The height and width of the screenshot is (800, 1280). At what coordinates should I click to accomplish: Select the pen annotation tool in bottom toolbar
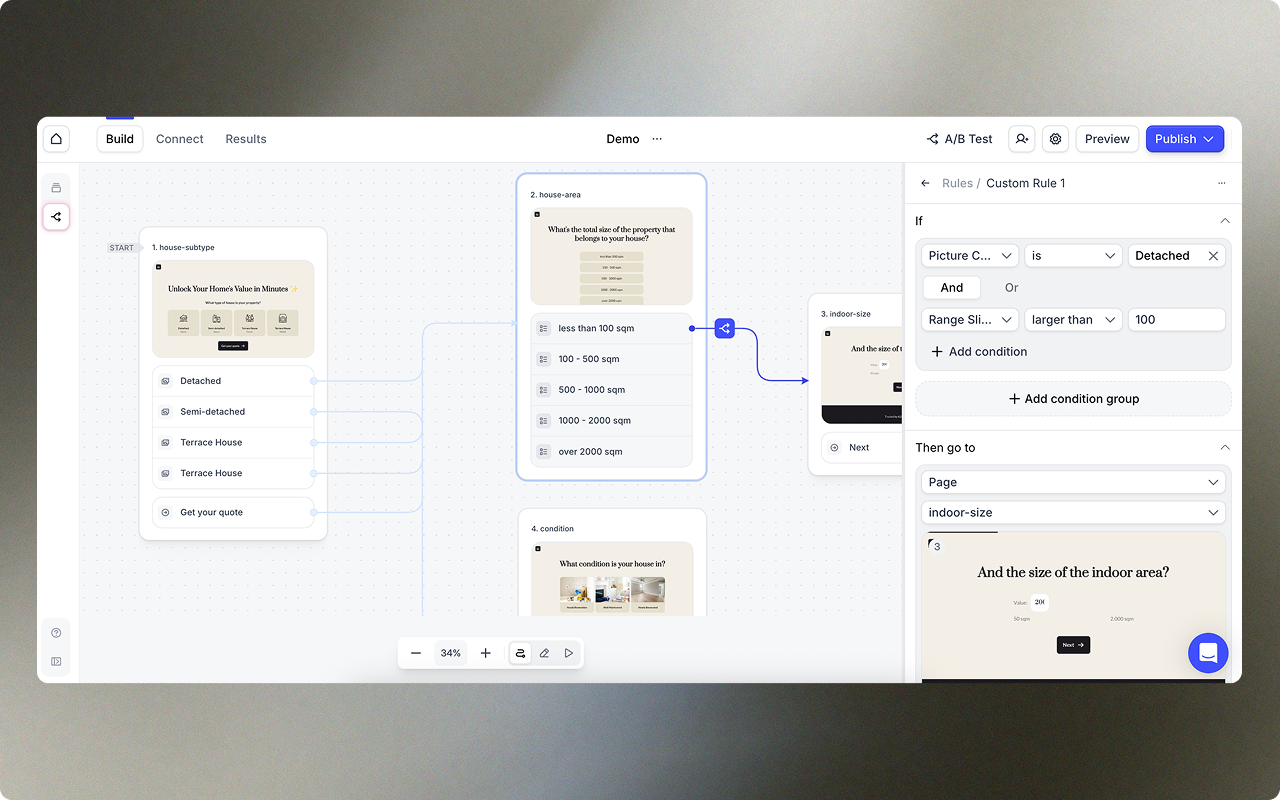(544, 652)
